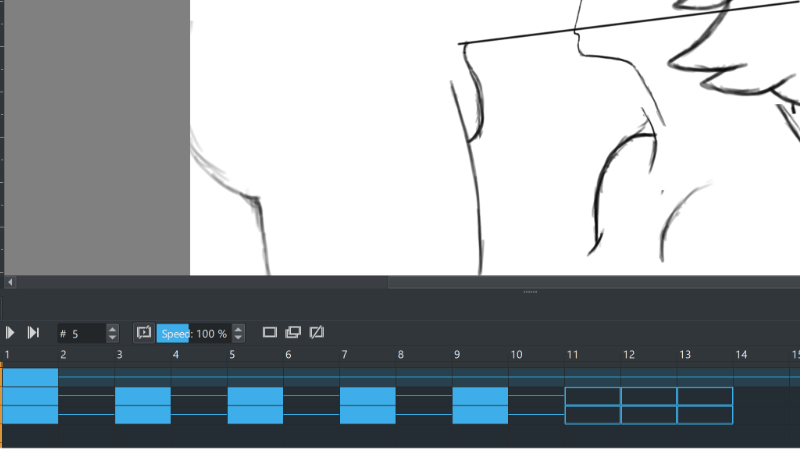800x450 pixels.
Task: Raise playback speed with up arrow
Action: click(x=238, y=328)
